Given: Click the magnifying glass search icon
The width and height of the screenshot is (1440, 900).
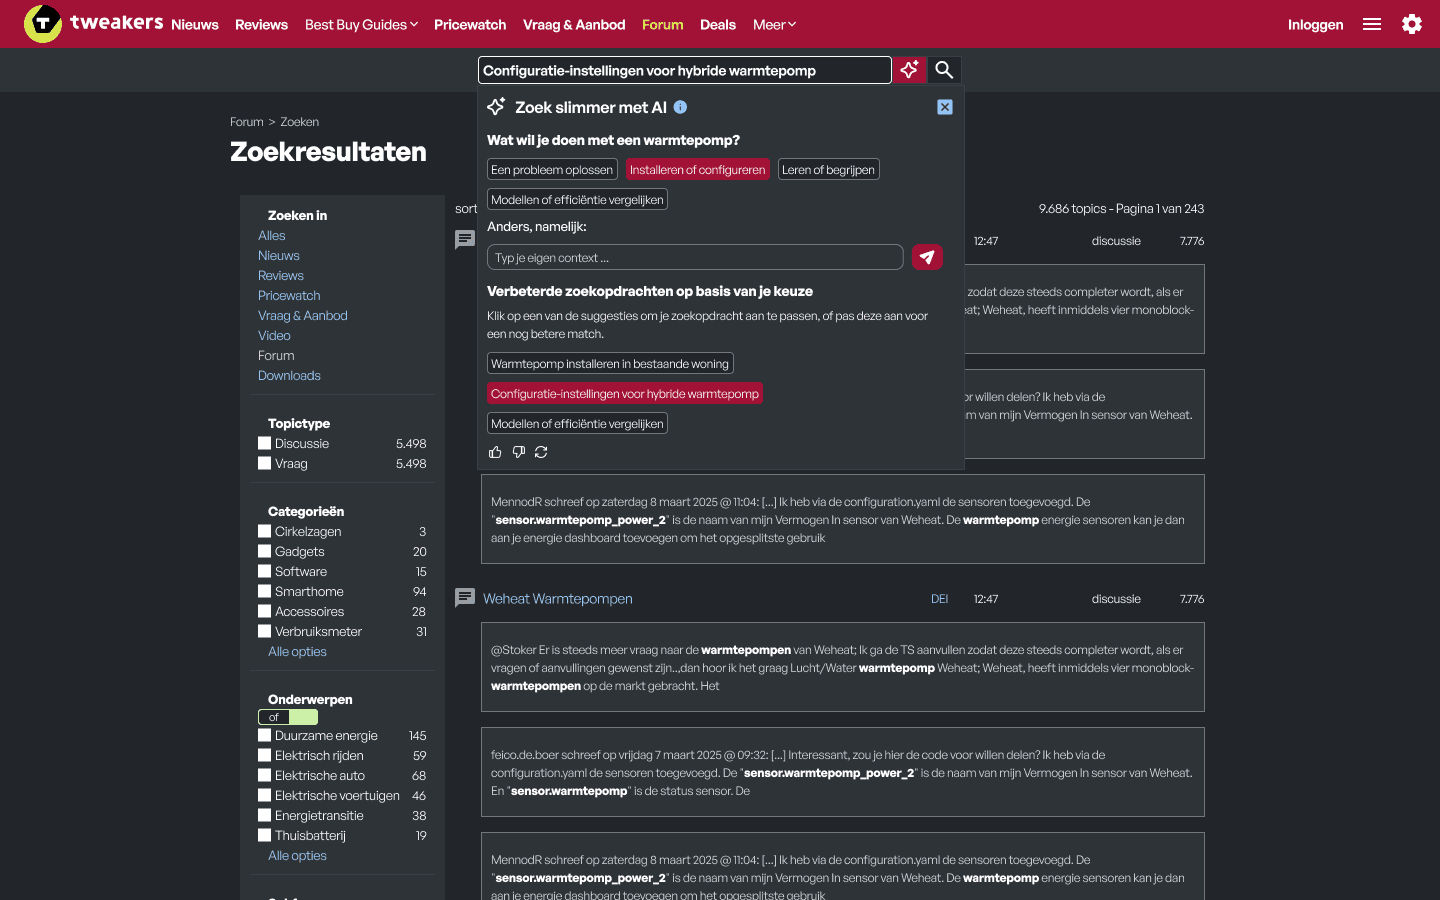Looking at the screenshot, I should [x=944, y=69].
